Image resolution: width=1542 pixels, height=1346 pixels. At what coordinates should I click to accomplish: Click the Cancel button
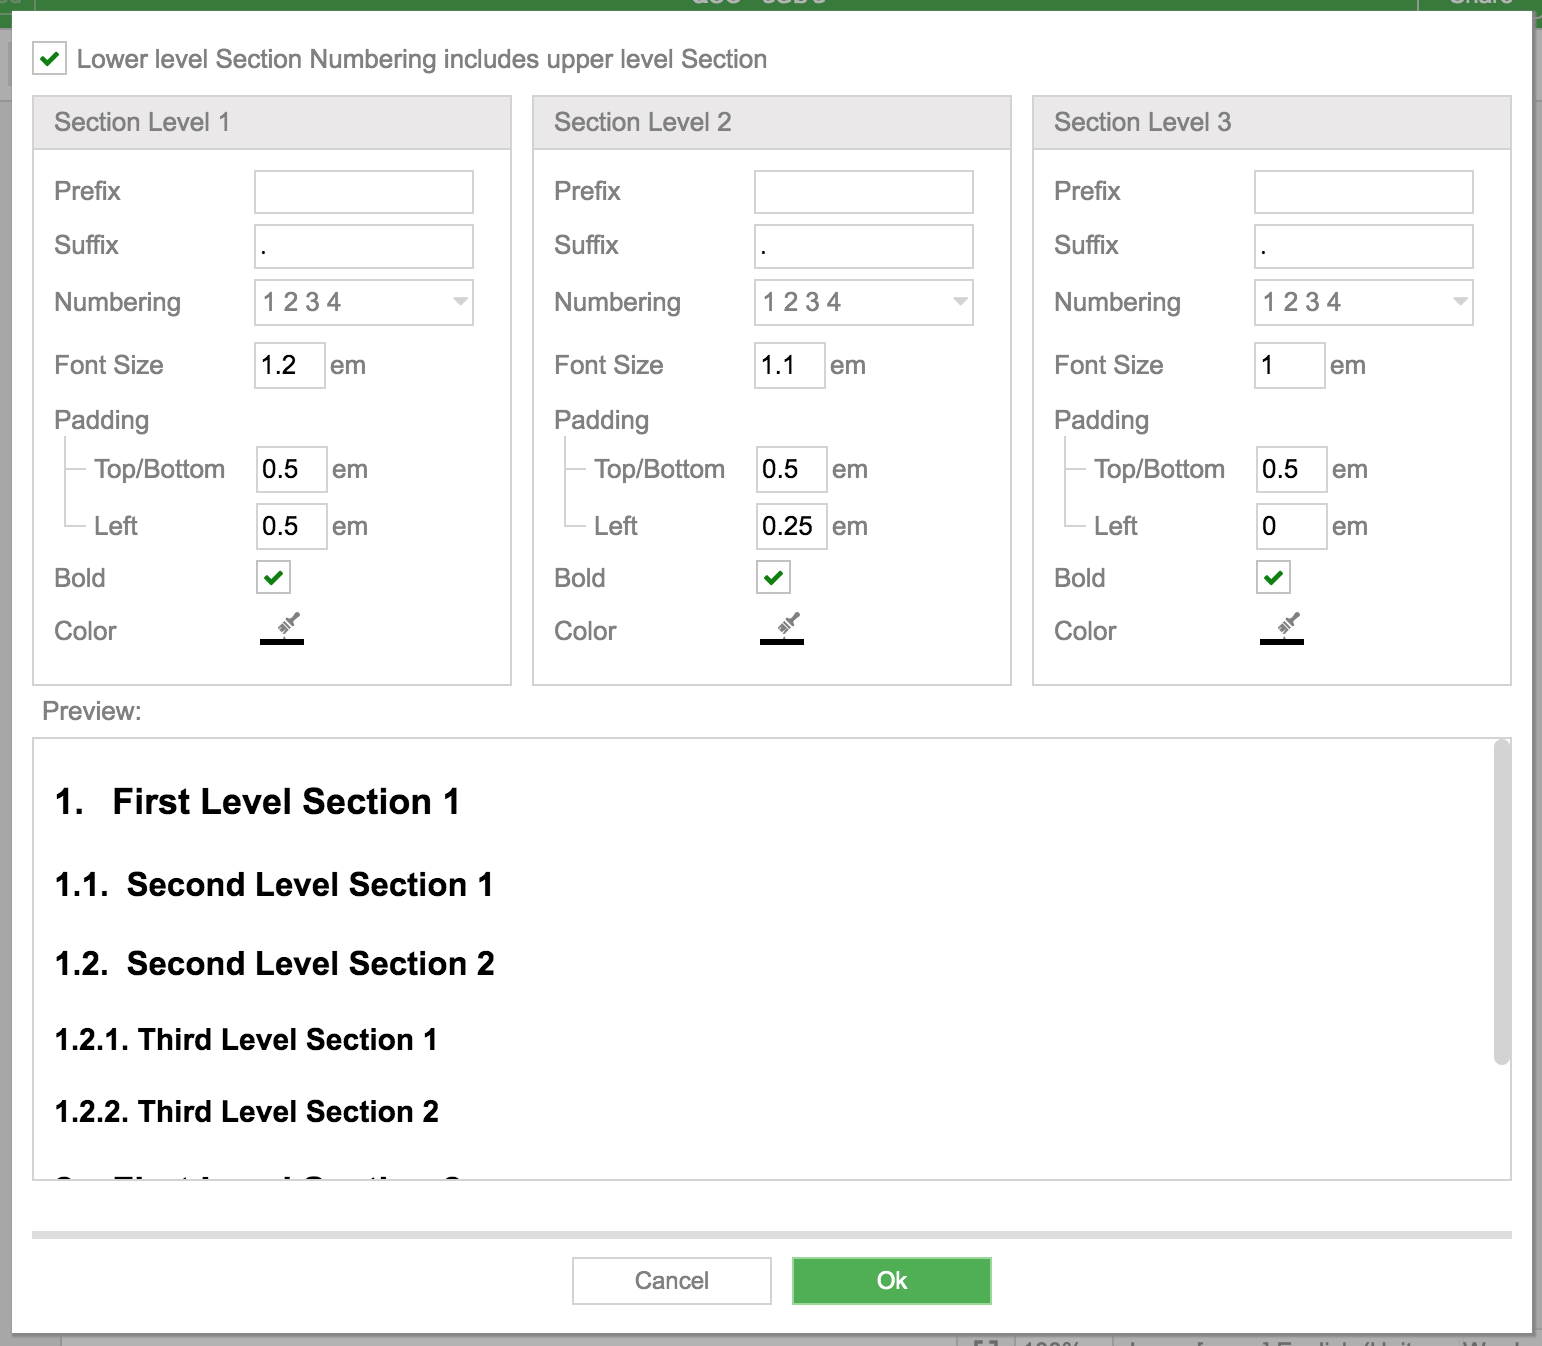[672, 1281]
